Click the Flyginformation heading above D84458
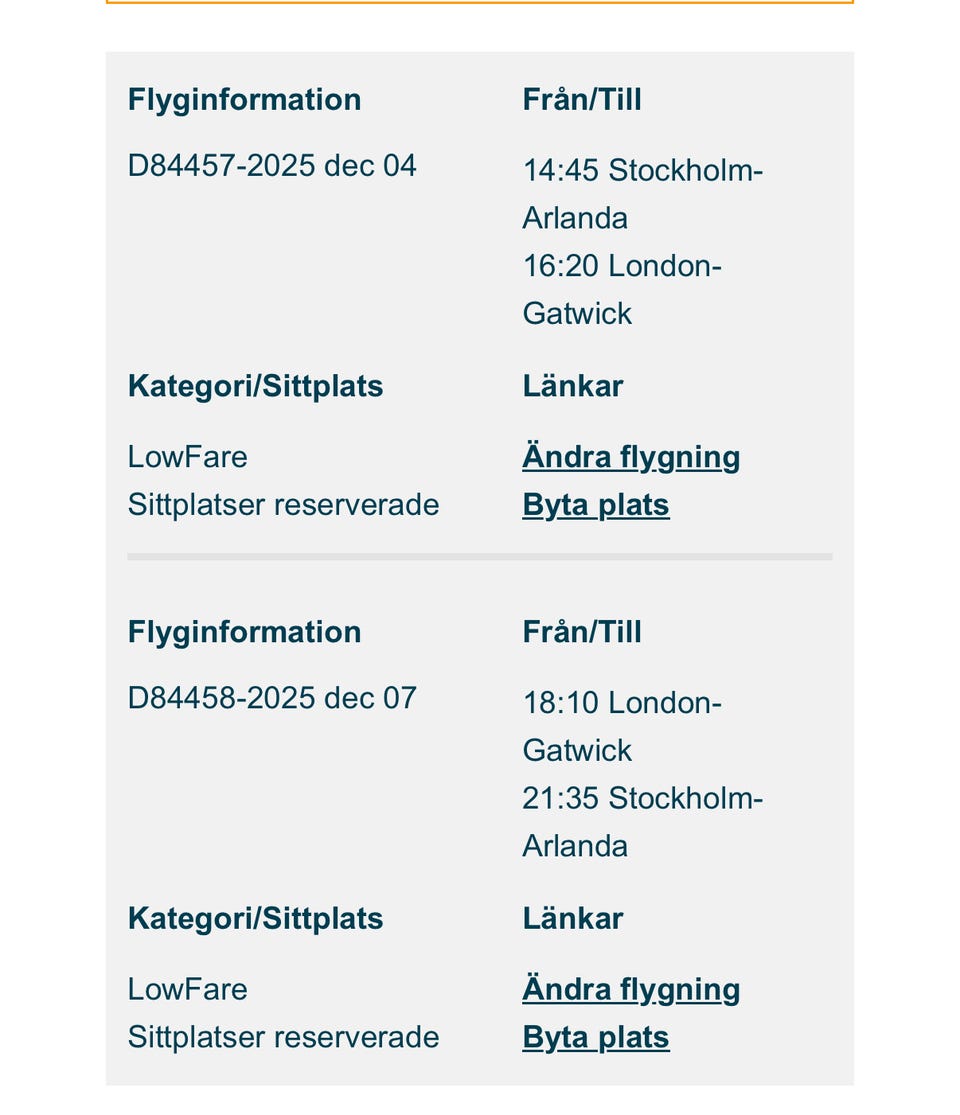 pos(244,632)
